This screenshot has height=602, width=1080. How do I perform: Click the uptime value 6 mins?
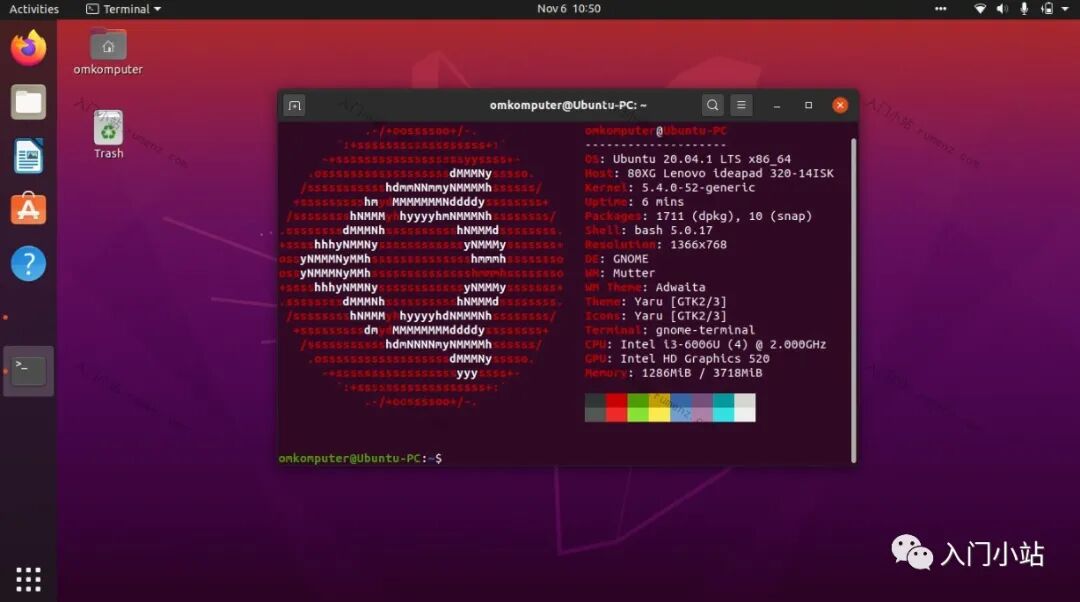pyautogui.click(x=663, y=202)
